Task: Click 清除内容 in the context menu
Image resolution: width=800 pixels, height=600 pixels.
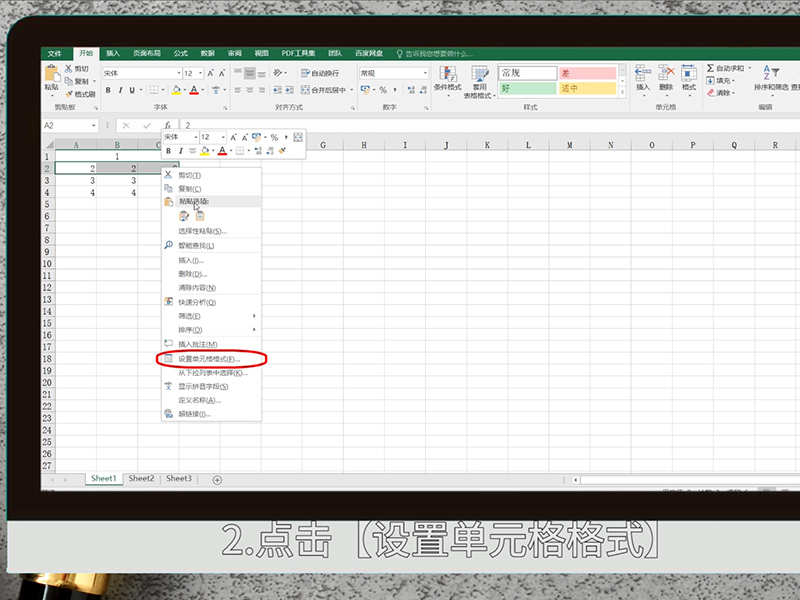Action: tap(211, 288)
